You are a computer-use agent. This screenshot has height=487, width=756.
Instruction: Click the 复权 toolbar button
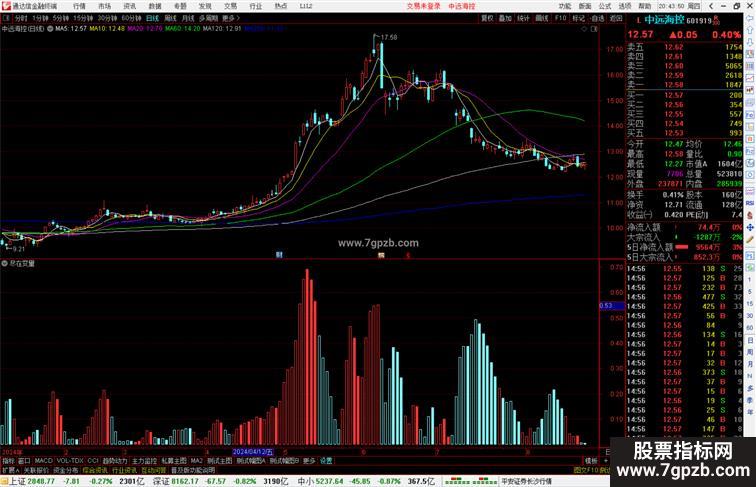487,18
